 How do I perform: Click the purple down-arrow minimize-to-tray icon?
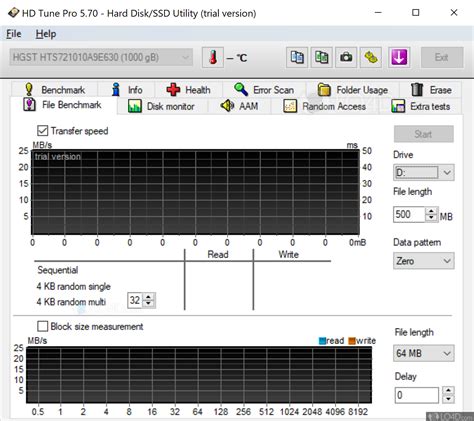click(x=399, y=57)
